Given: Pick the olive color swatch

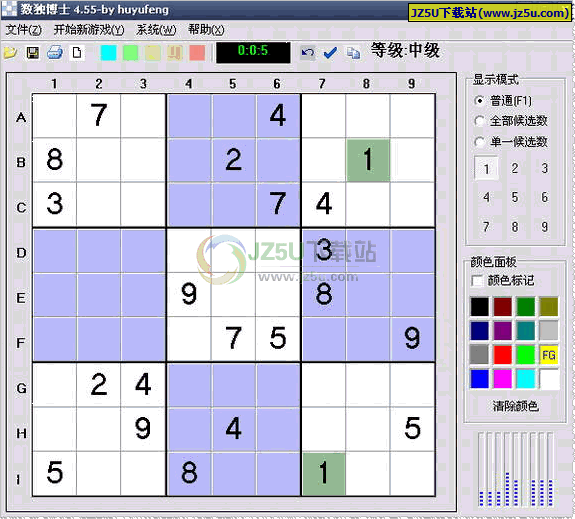Looking at the screenshot, I should point(549,307).
